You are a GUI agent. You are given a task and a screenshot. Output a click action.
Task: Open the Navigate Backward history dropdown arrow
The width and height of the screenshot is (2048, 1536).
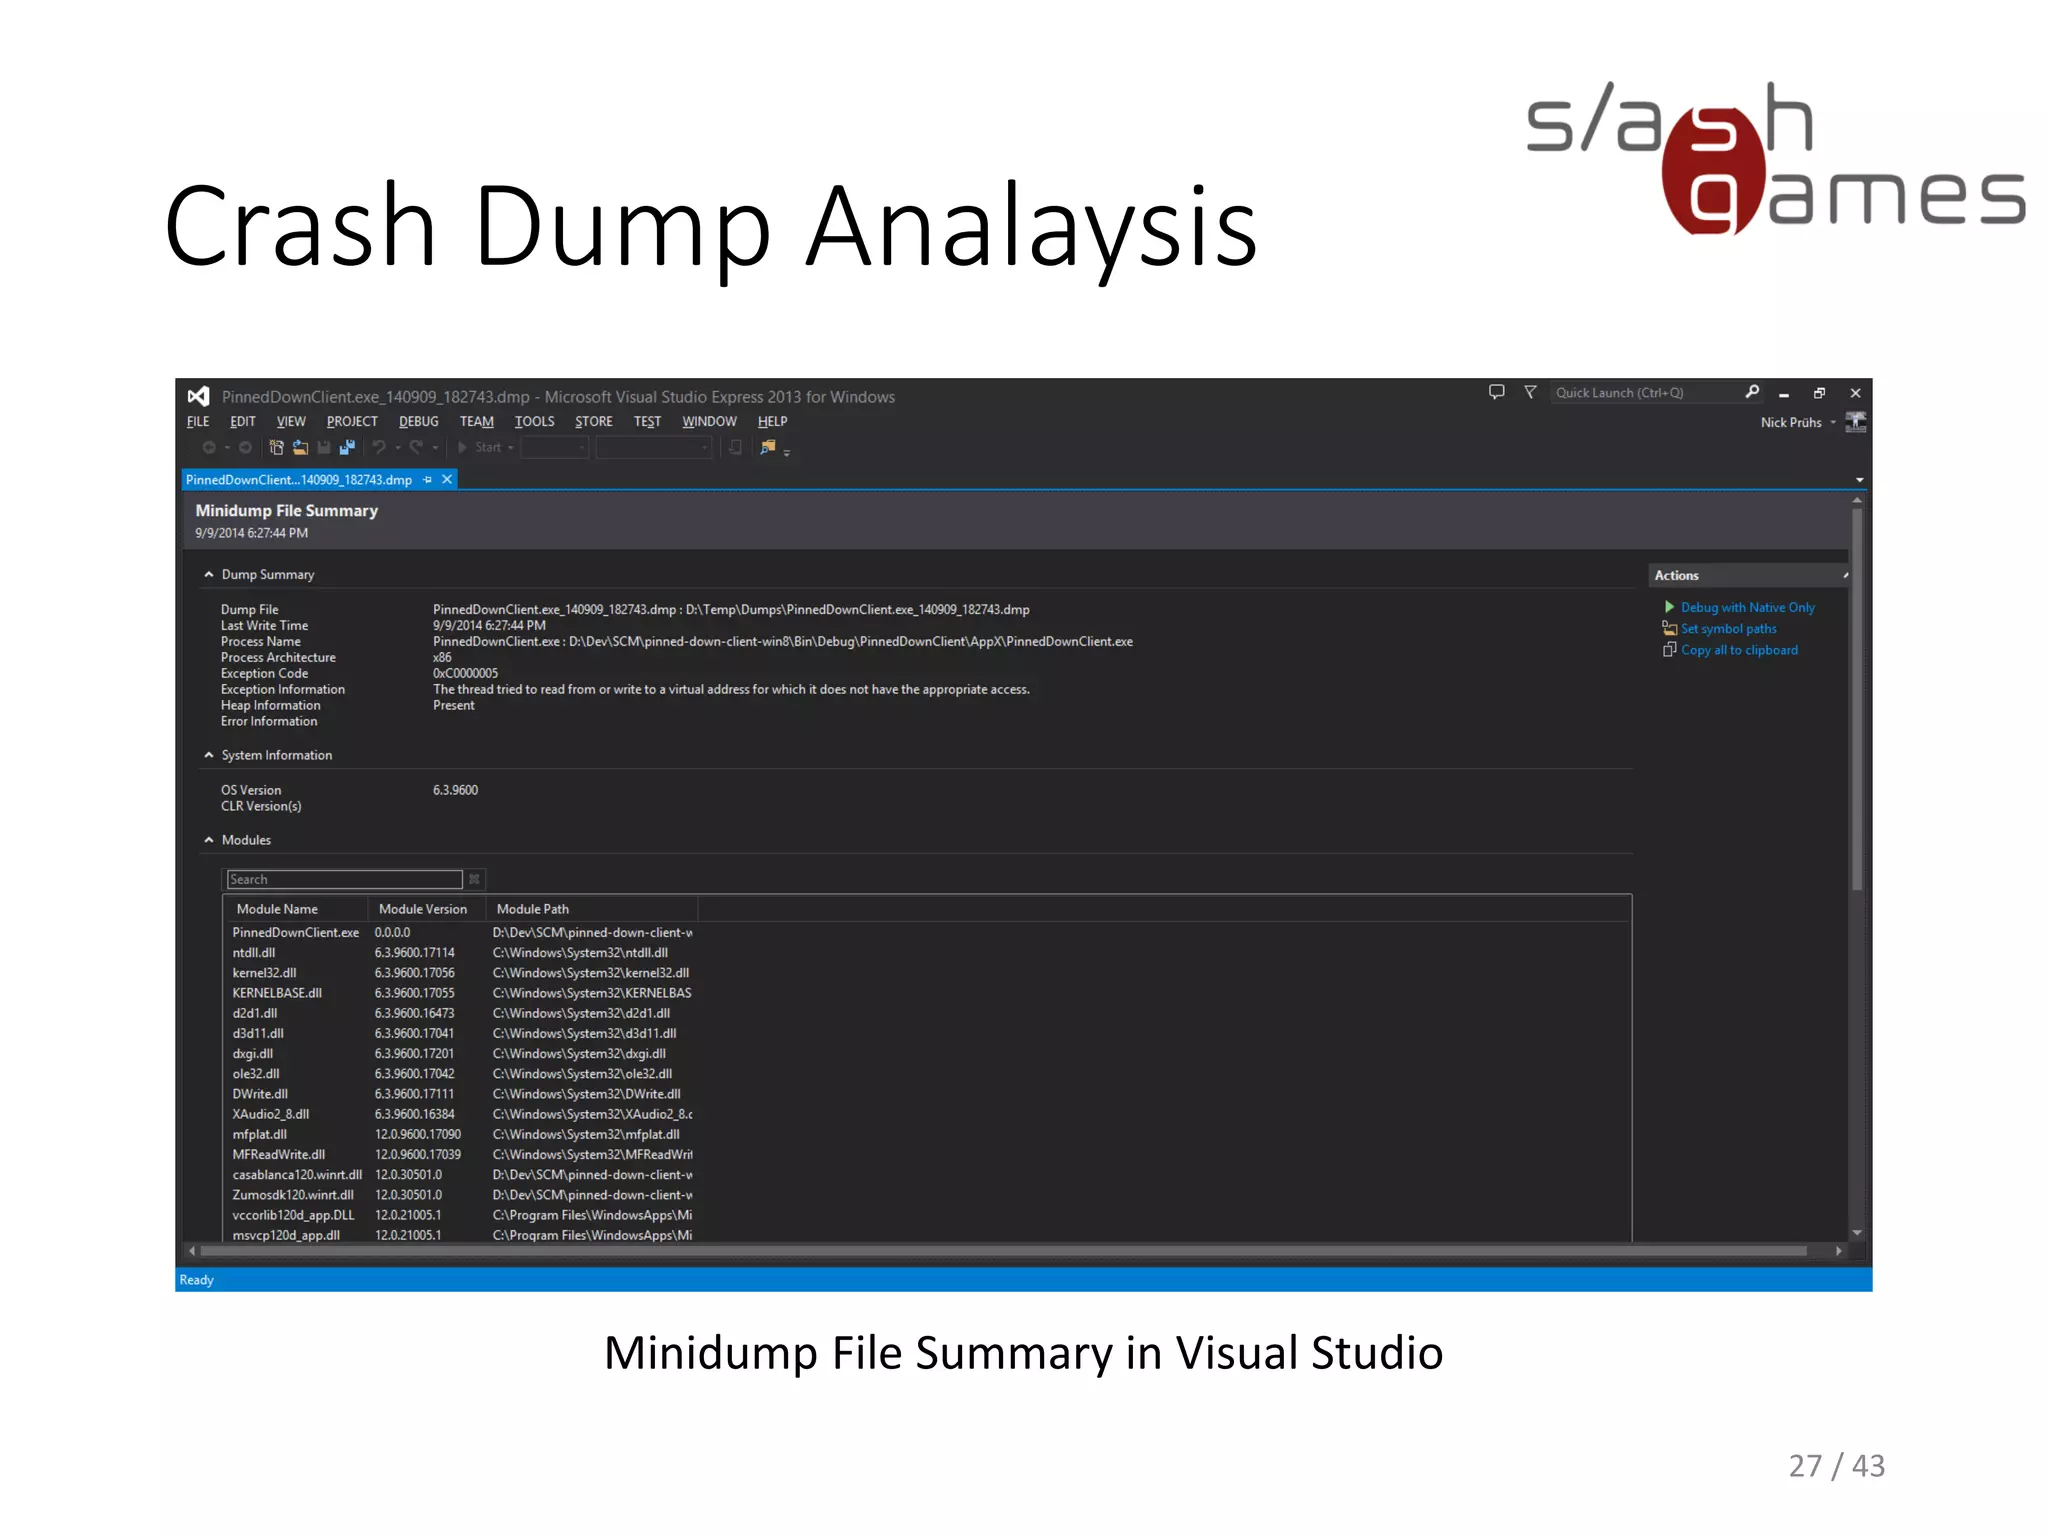(x=227, y=448)
